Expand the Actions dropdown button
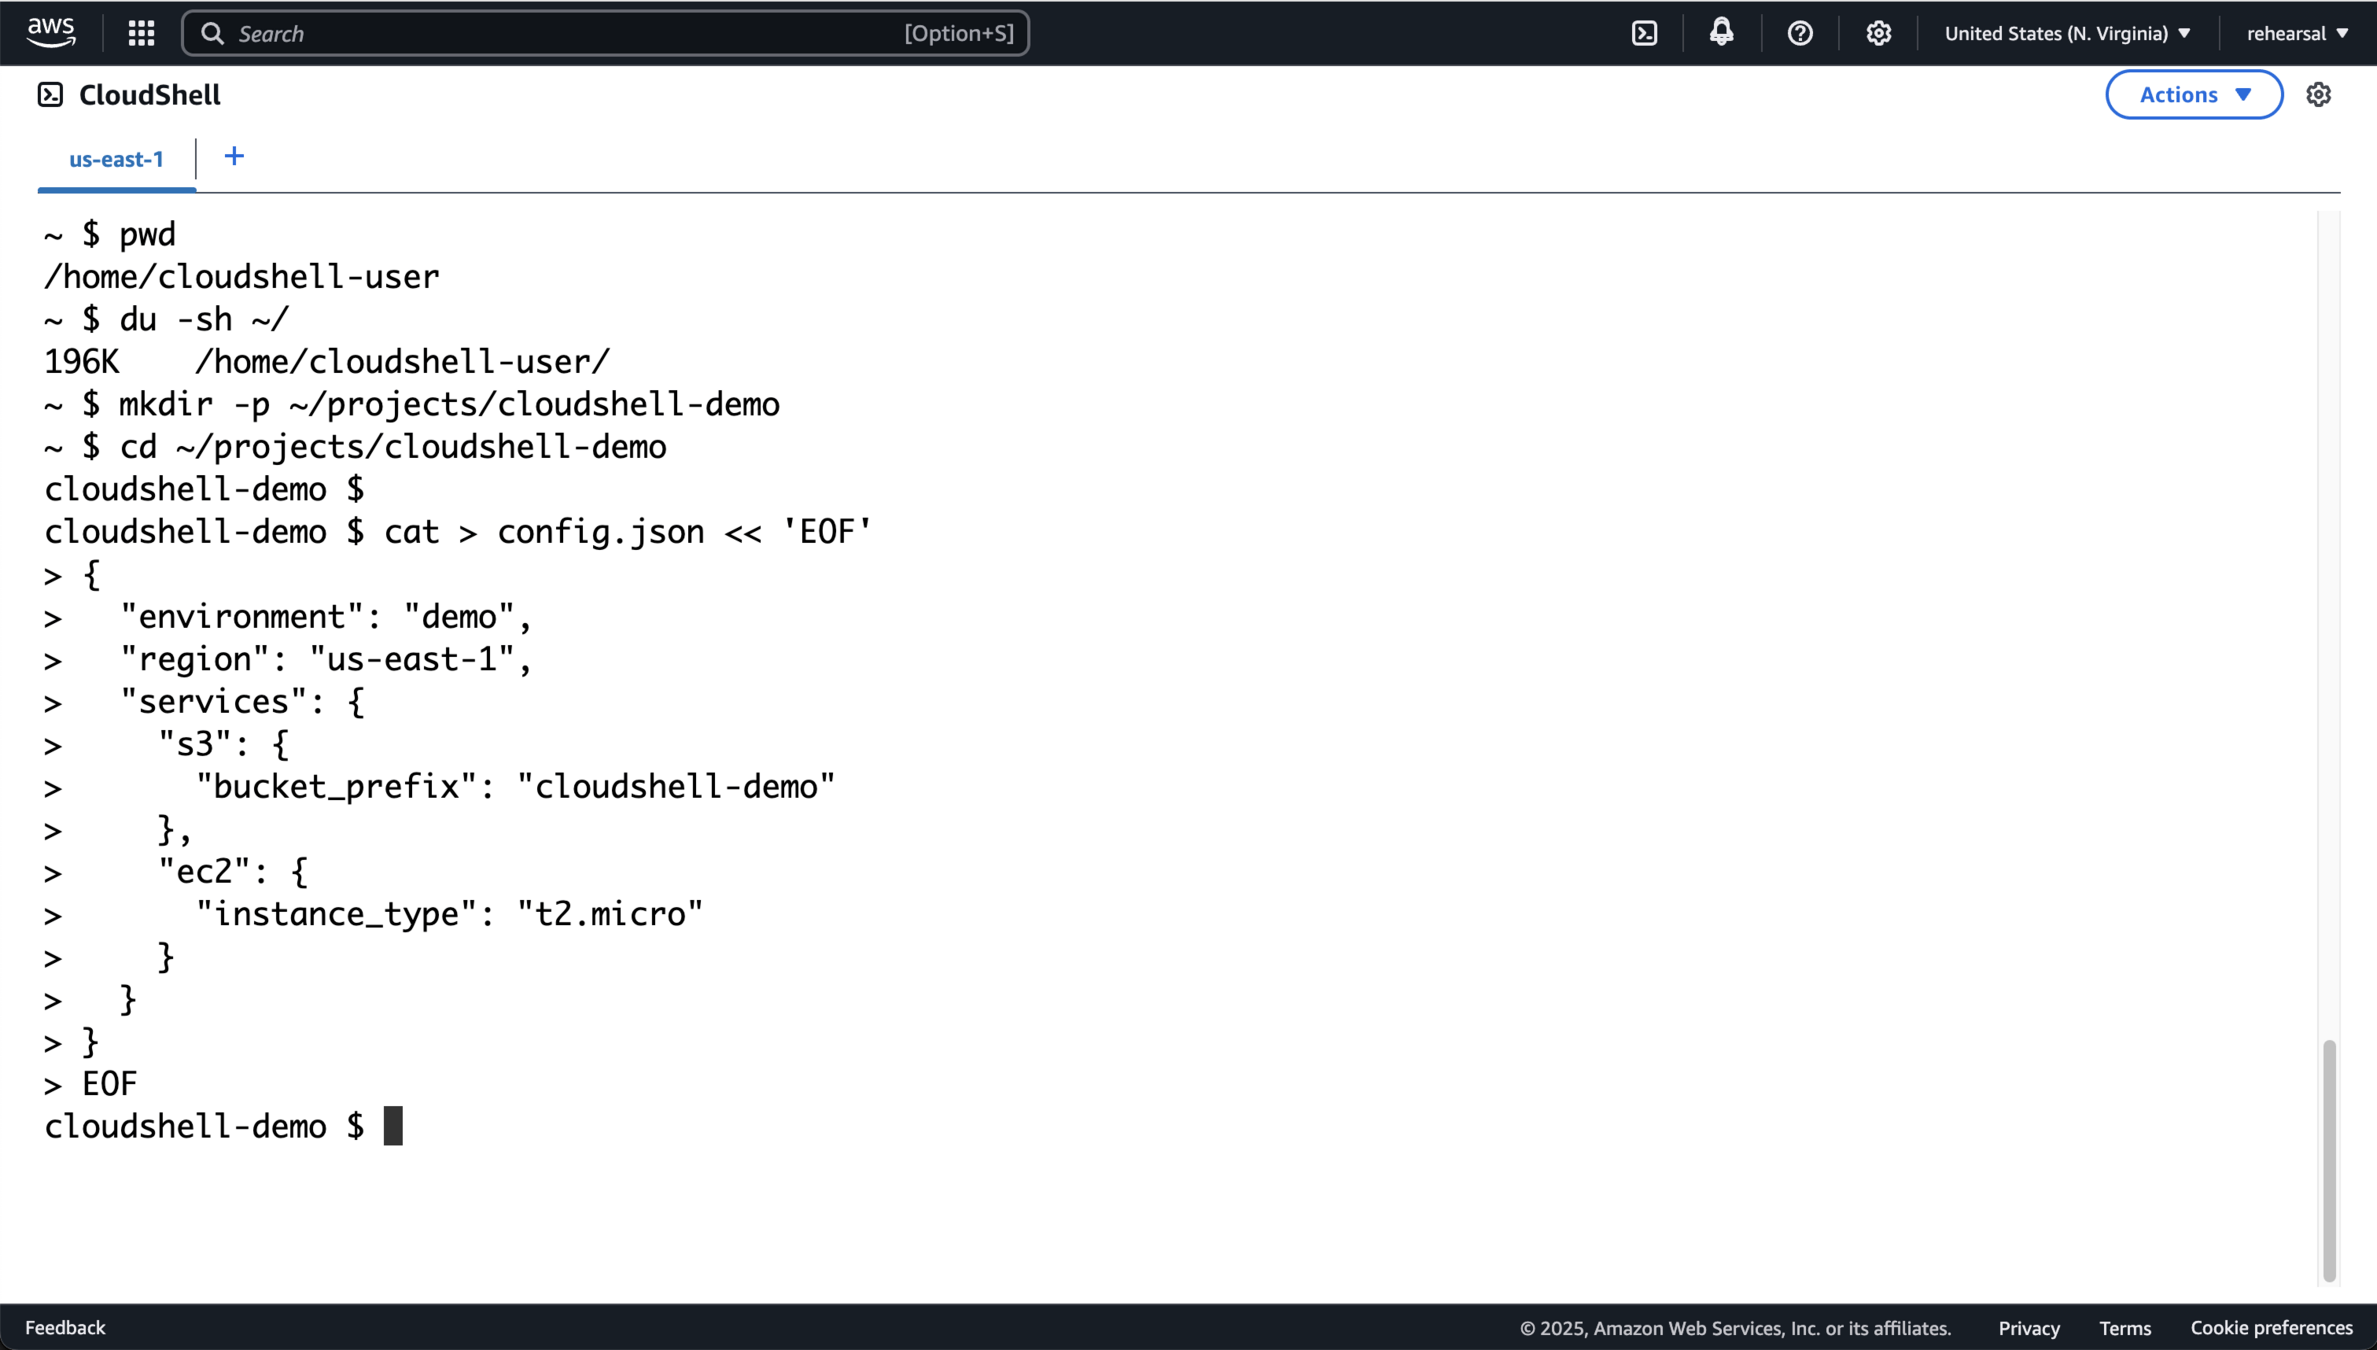 [x=2194, y=94]
